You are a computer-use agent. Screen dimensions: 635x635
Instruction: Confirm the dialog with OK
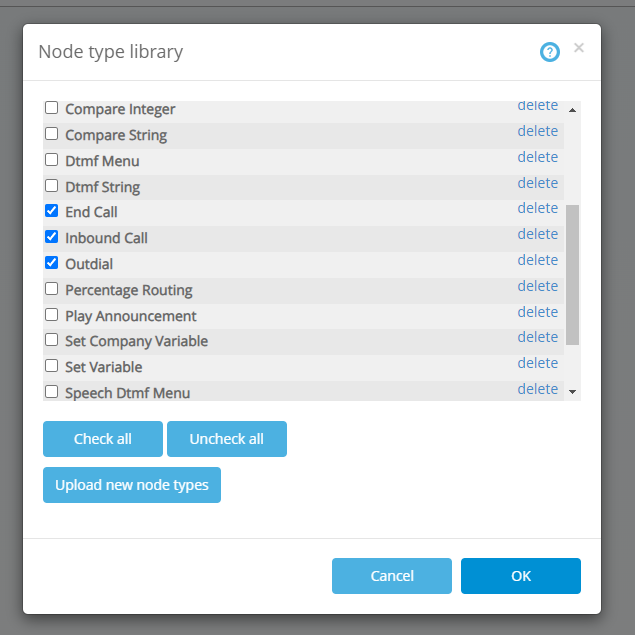[520, 576]
